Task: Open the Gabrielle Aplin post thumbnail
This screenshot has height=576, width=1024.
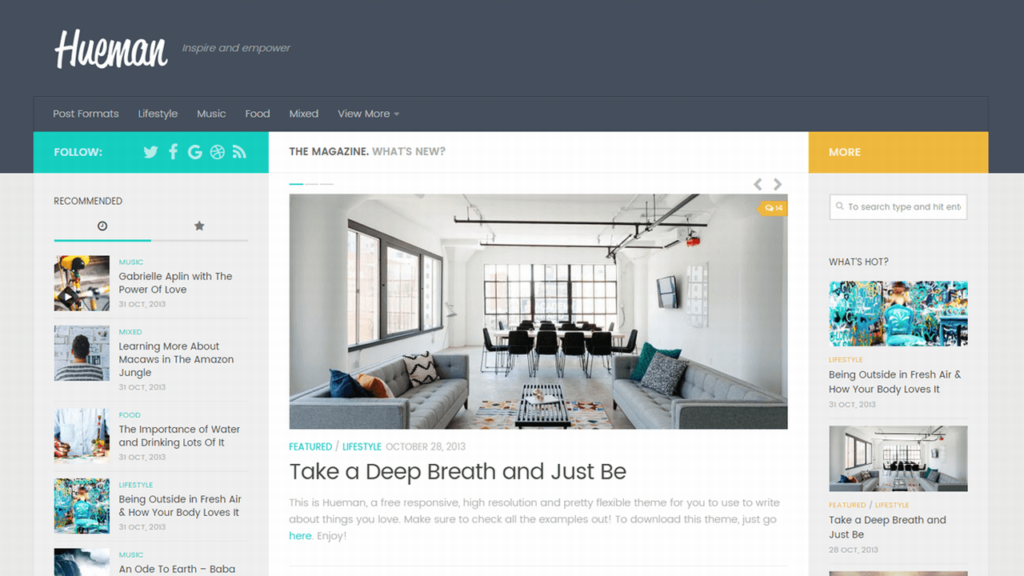Action: pos(82,283)
